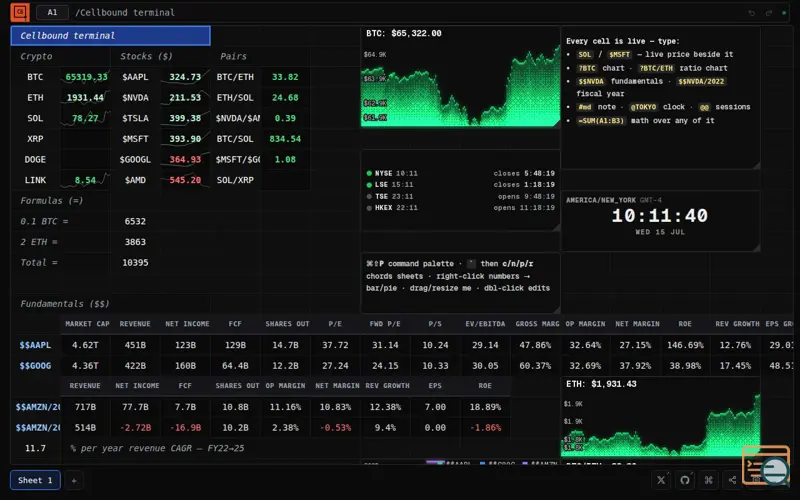
Task: Select the Total formula result 10395
Action: pyautogui.click(x=135, y=263)
